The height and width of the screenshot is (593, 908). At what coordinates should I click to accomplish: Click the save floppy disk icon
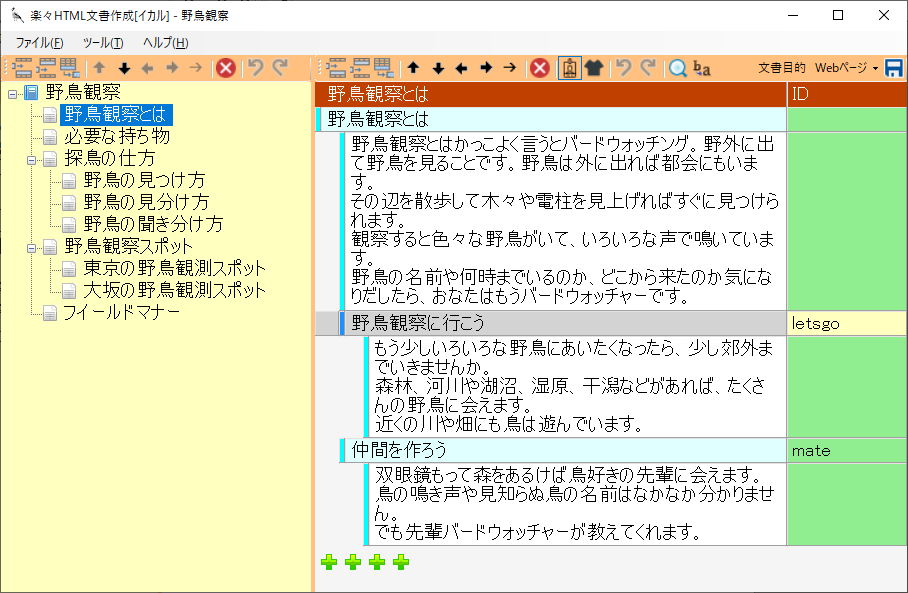[894, 68]
